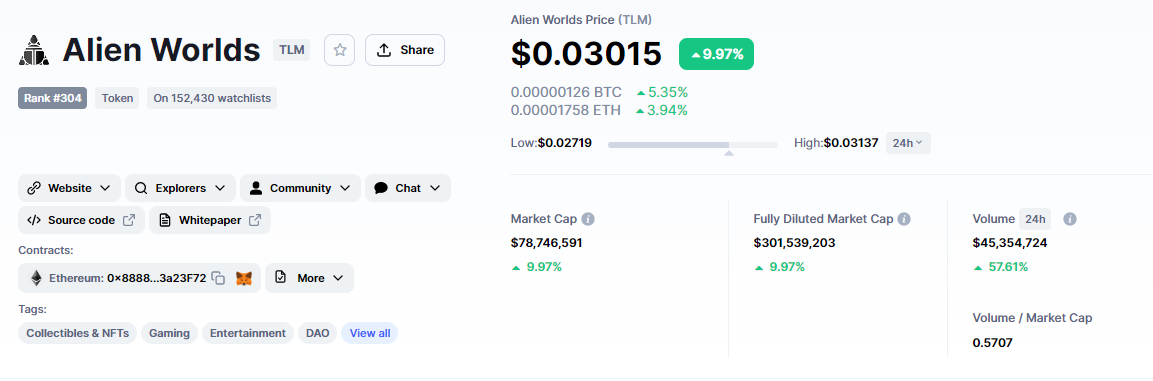Open the Source code link
Image resolution: width=1153 pixels, height=381 pixels.
81,220
